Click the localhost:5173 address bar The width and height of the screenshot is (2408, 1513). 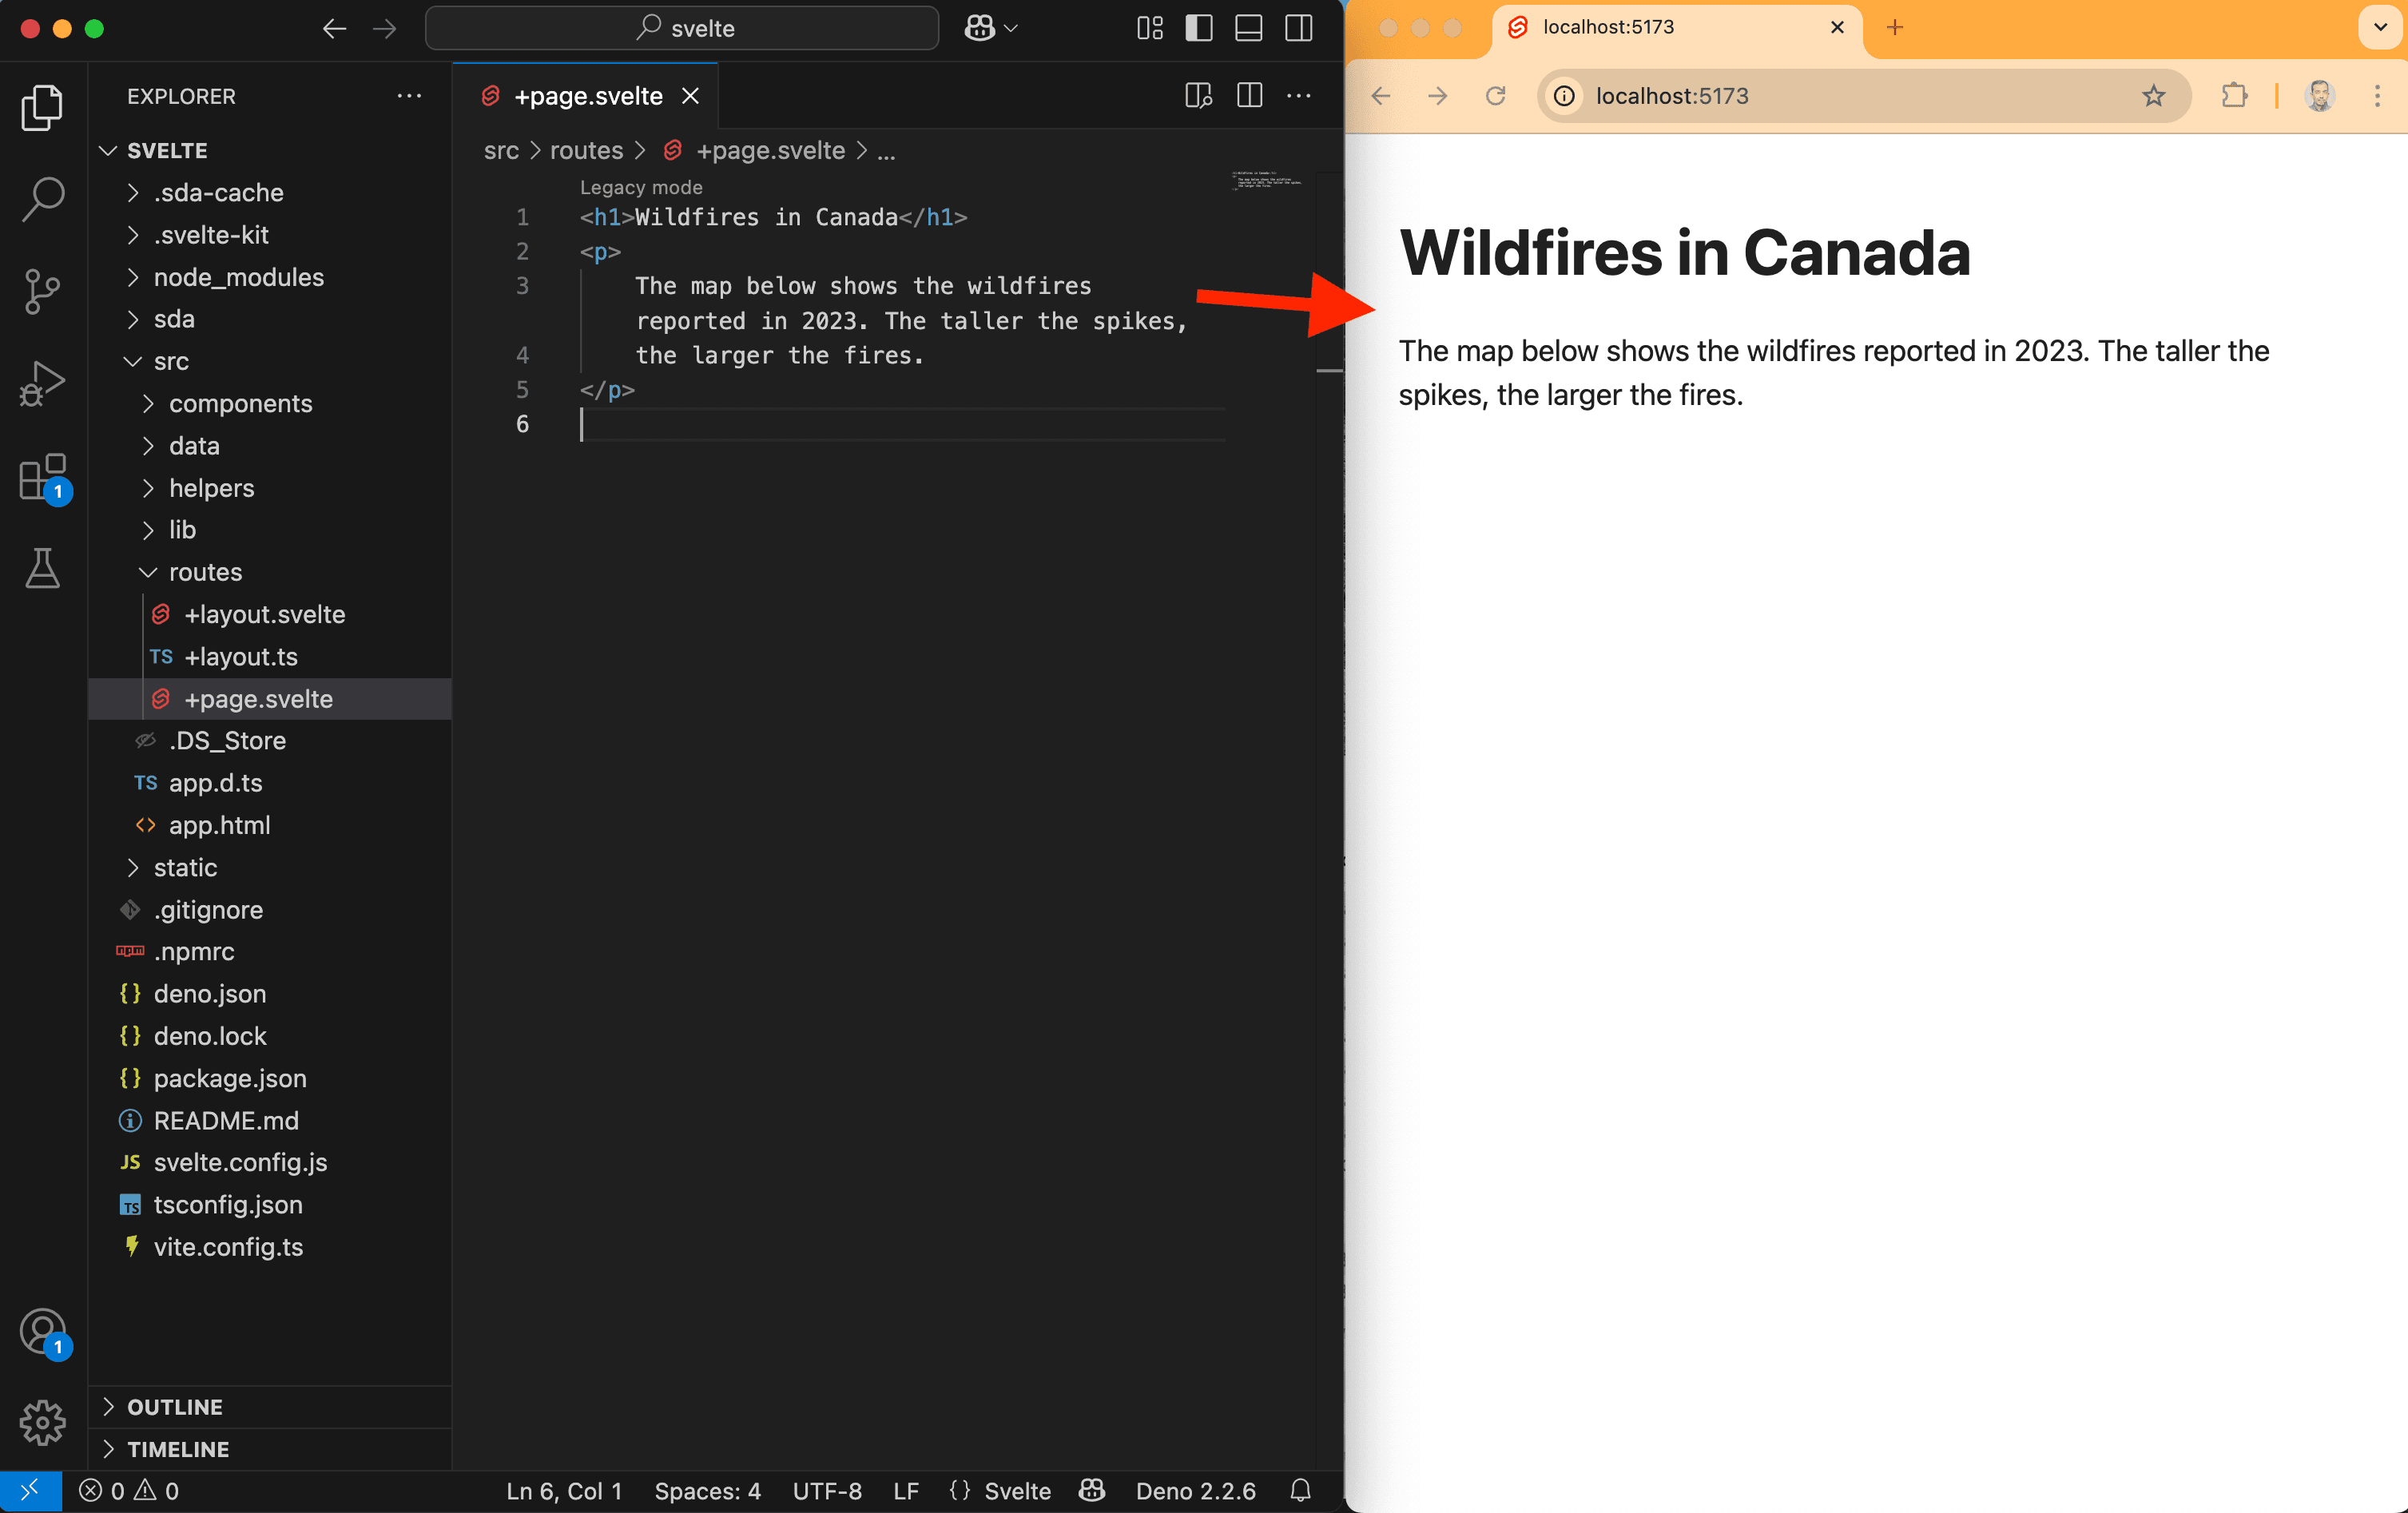point(1864,96)
